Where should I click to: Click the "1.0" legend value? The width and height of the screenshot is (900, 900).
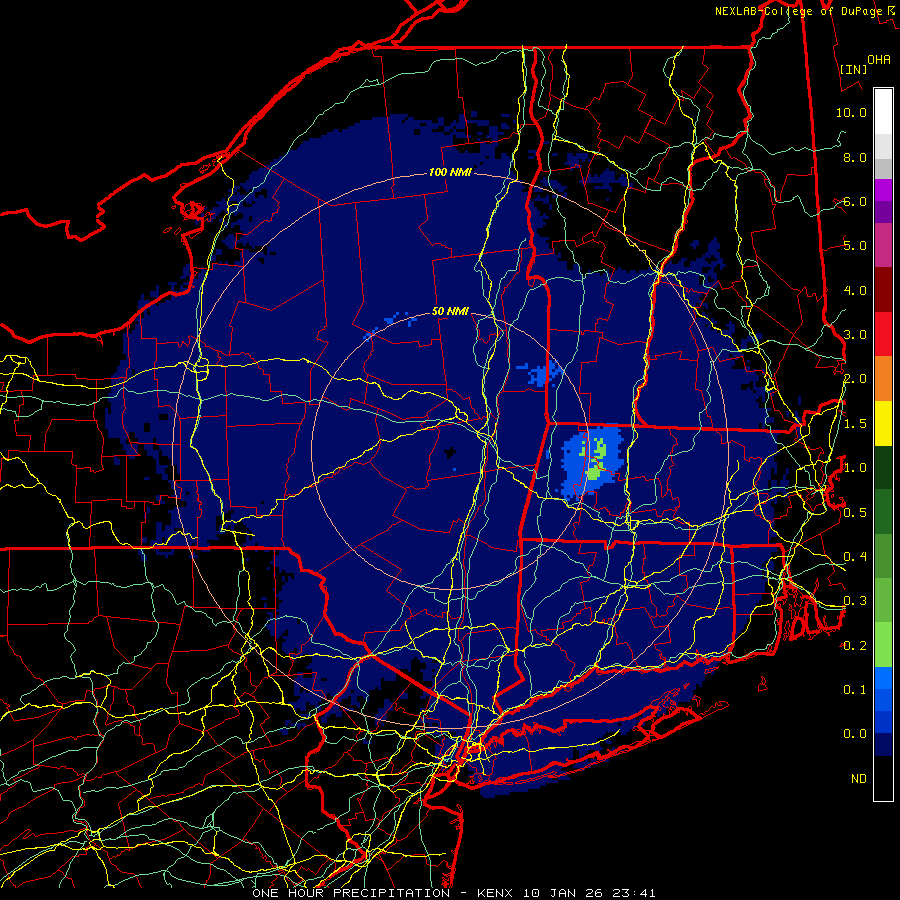click(x=855, y=468)
